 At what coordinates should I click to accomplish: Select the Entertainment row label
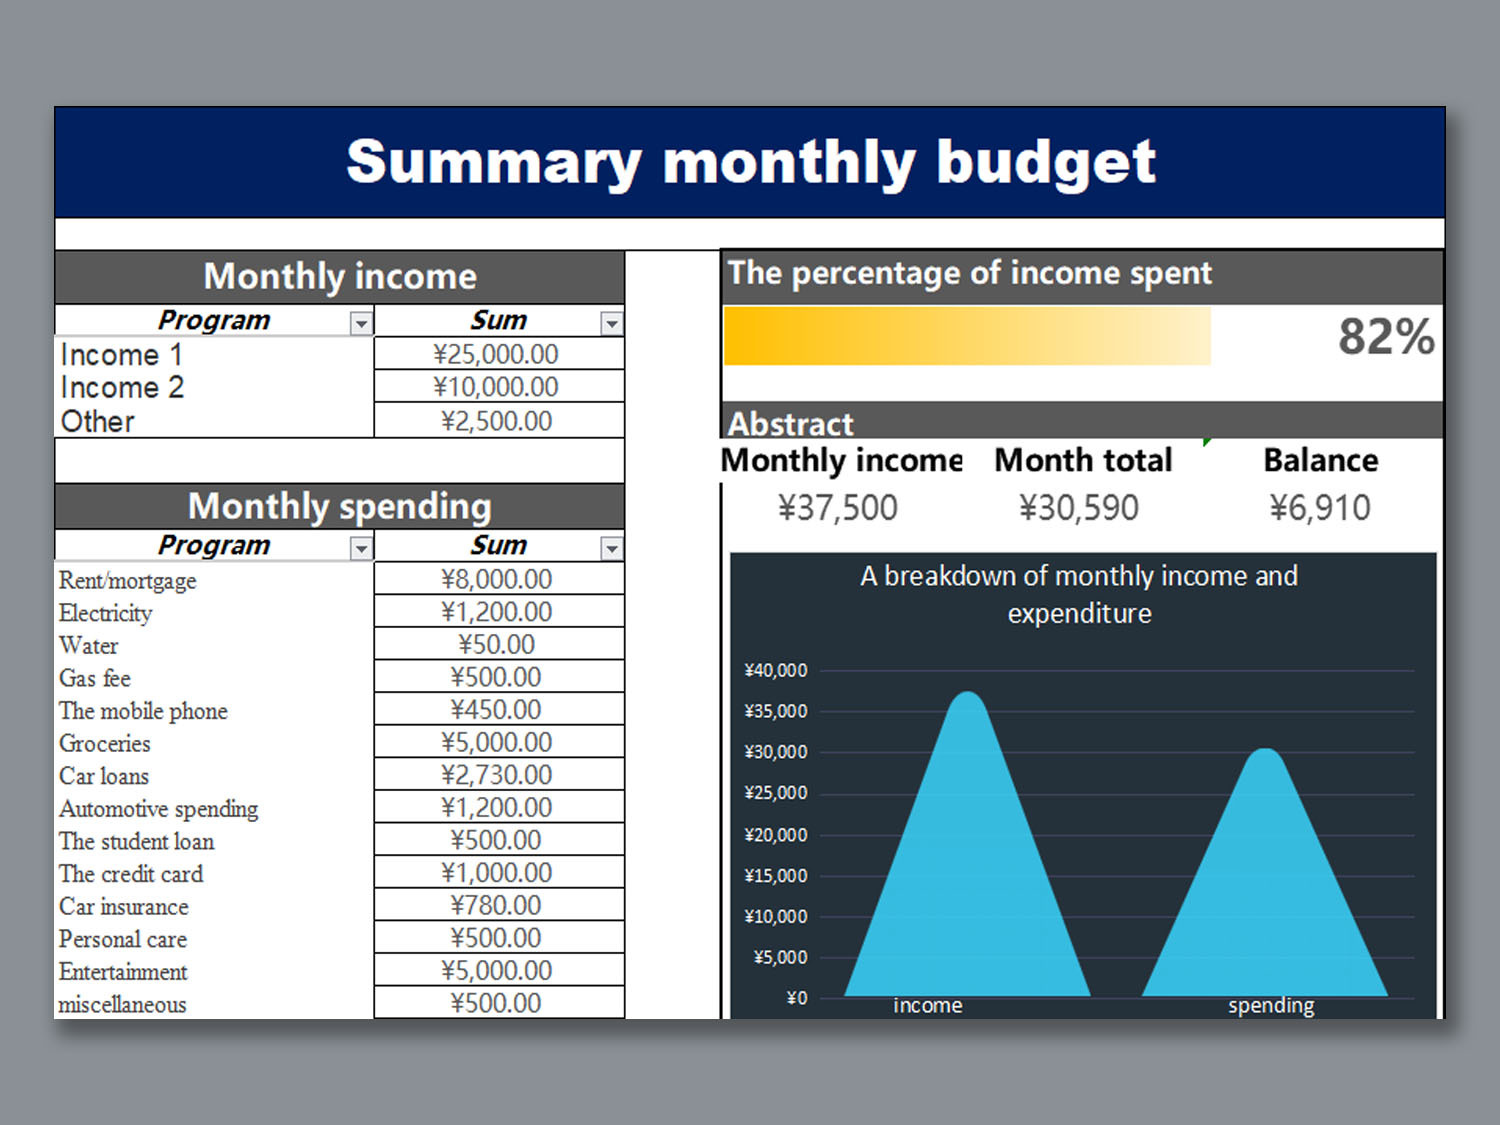pyautogui.click(x=123, y=972)
